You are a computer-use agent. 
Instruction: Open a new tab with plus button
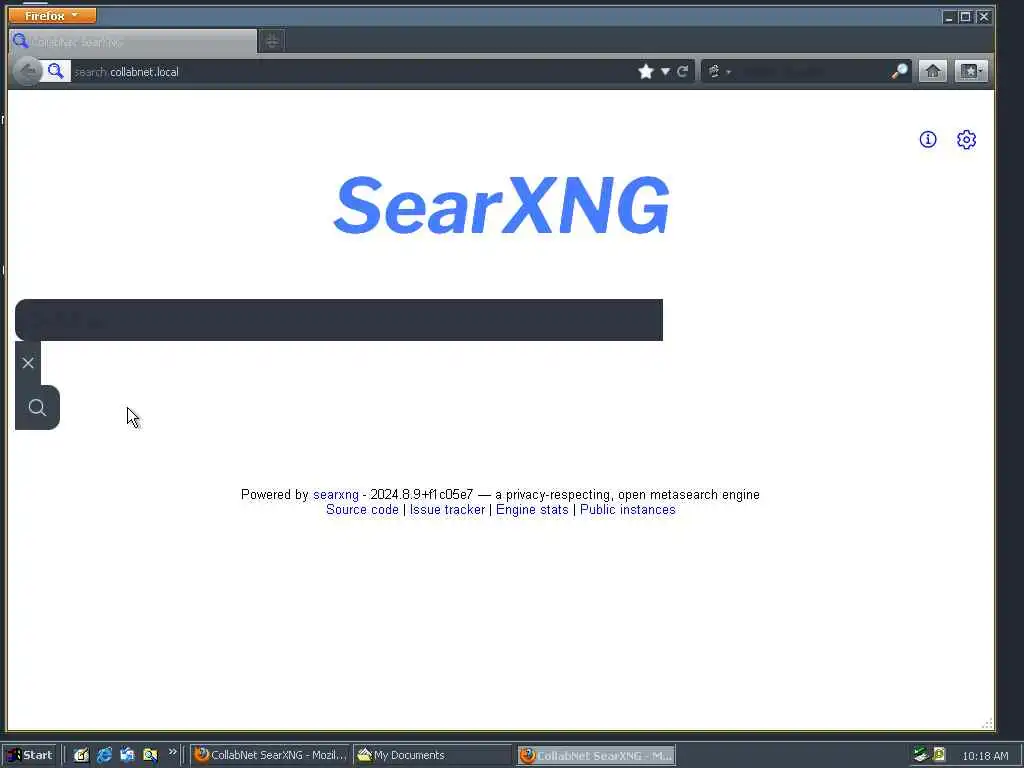click(x=272, y=41)
